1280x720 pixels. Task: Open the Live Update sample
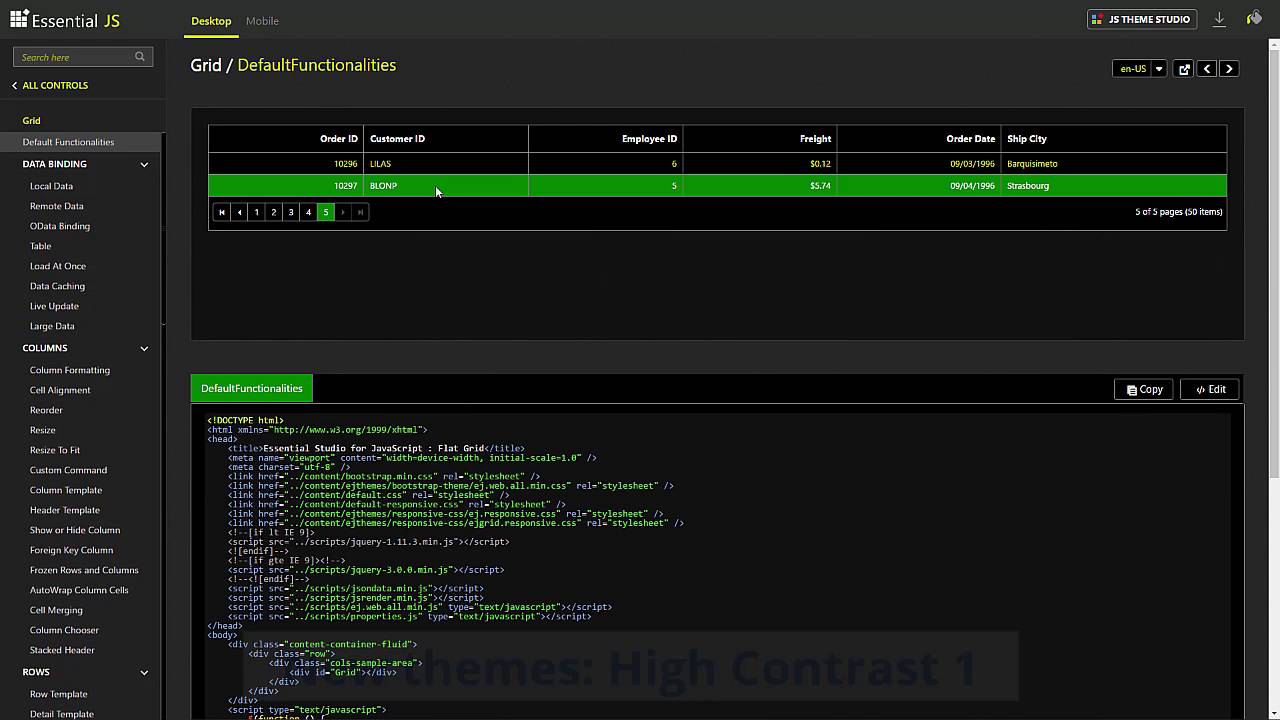[54, 306]
